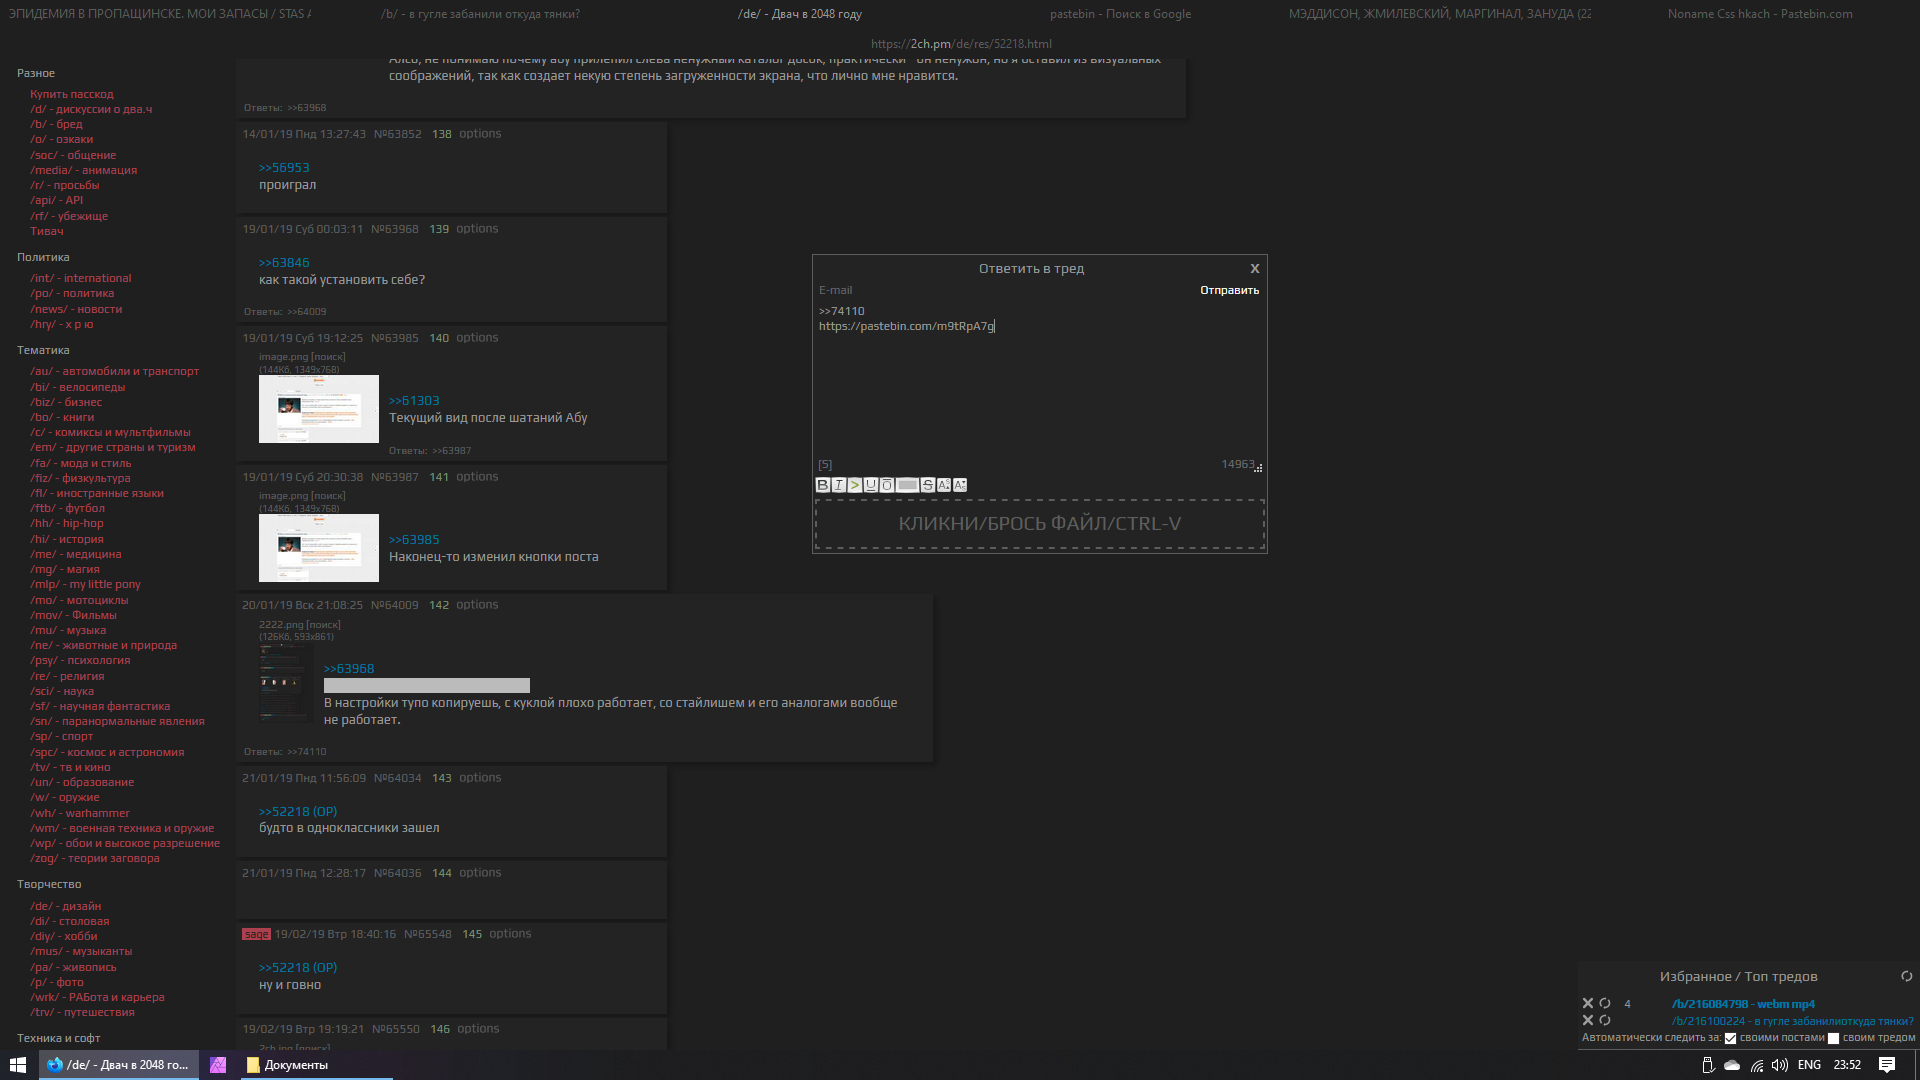The width and height of the screenshot is (1920, 1080).
Task: Refresh the favorites thread list
Action: click(1906, 976)
